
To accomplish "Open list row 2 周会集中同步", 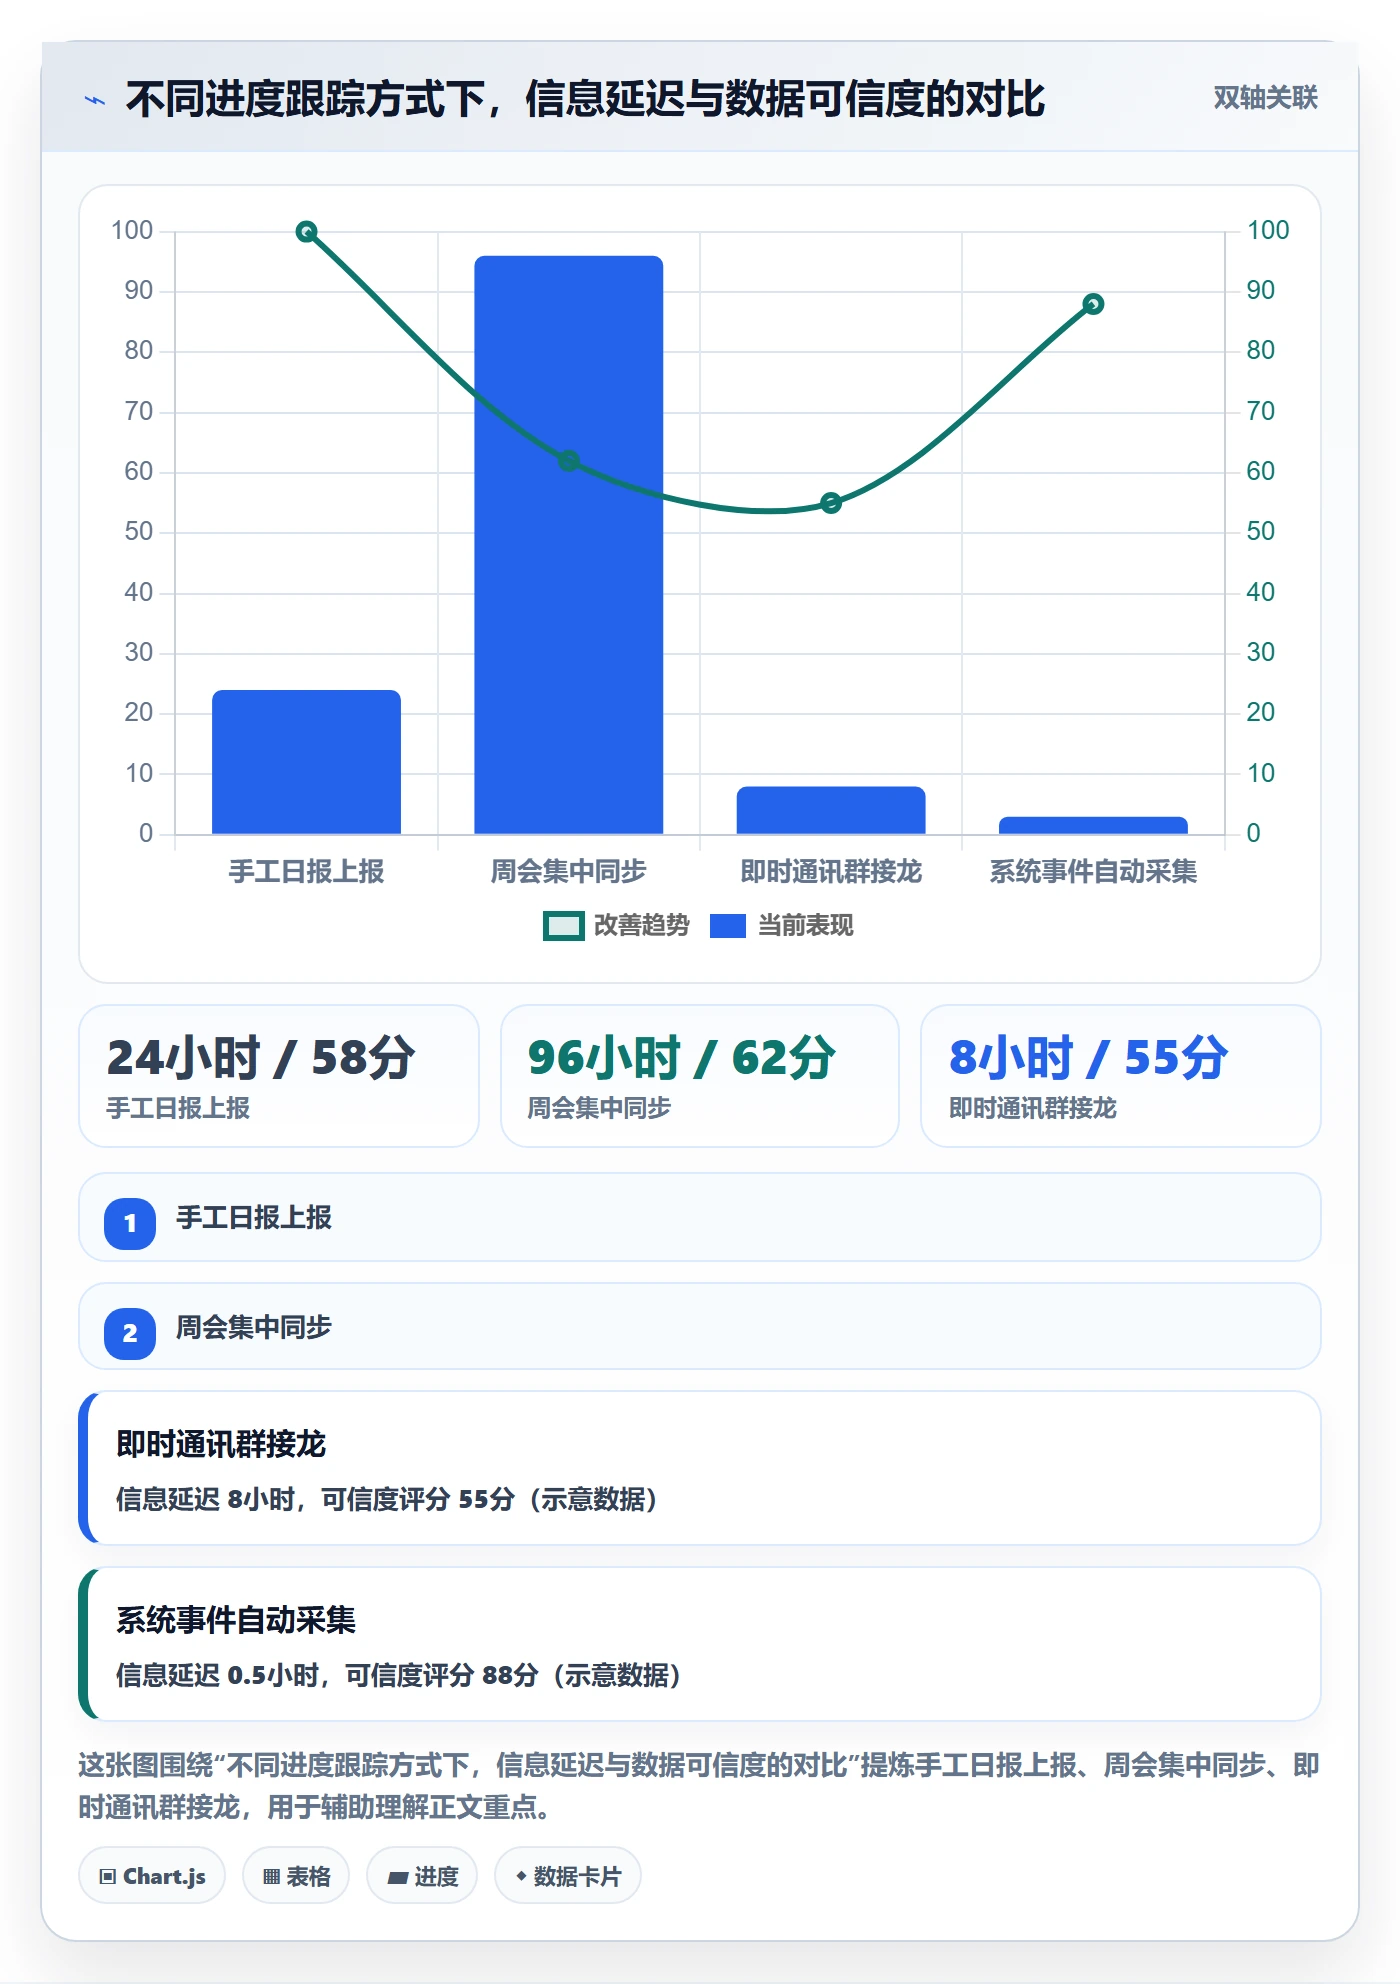I will coord(700,1327).
